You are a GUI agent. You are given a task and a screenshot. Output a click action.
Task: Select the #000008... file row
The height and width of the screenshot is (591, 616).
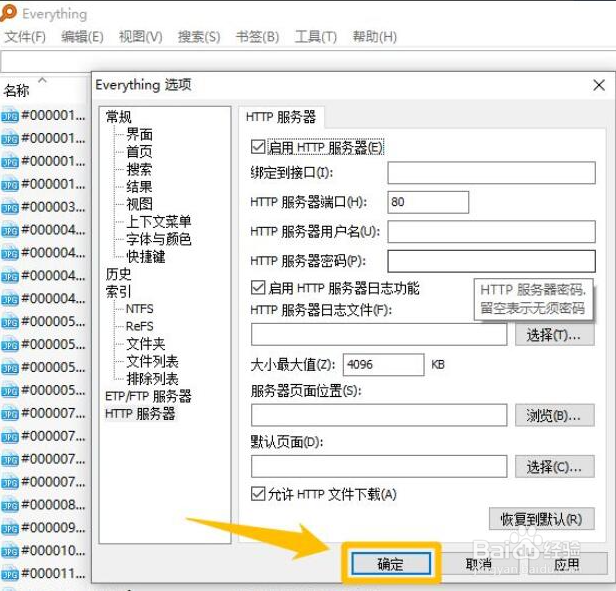(43, 505)
